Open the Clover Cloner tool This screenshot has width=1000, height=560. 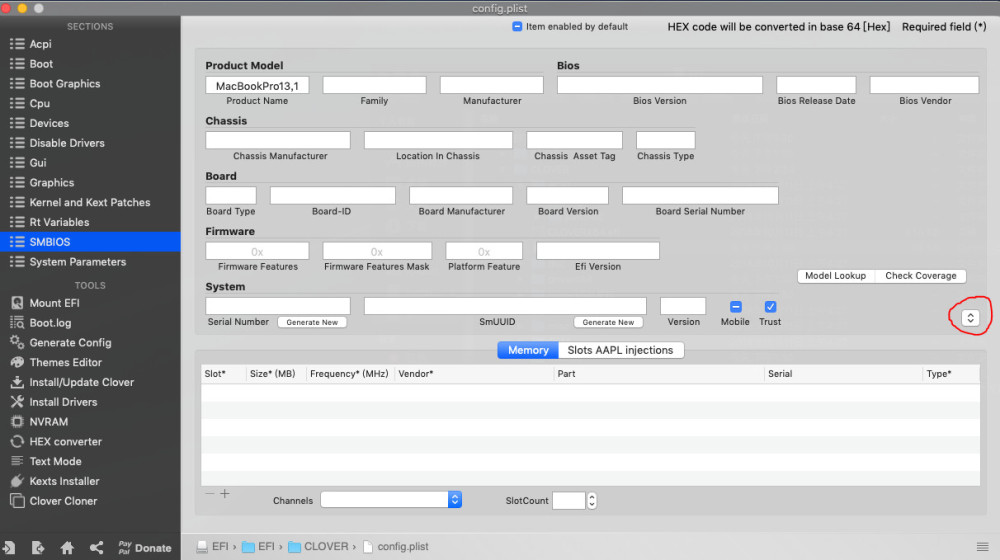[63, 501]
